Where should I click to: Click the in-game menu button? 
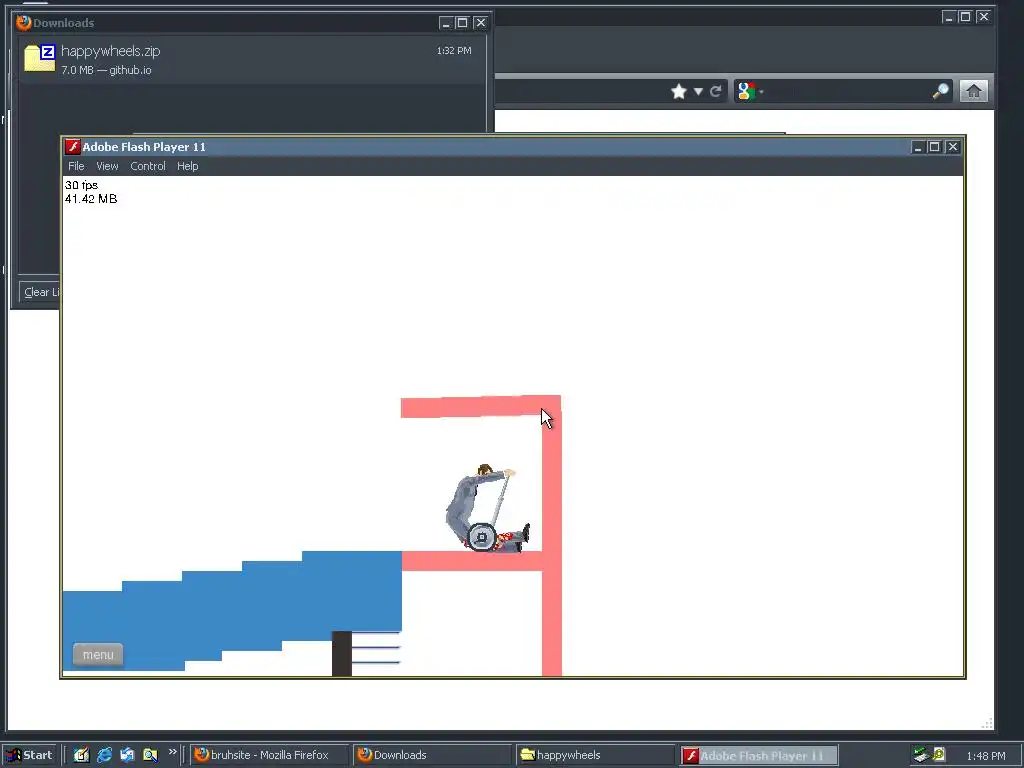(98, 654)
